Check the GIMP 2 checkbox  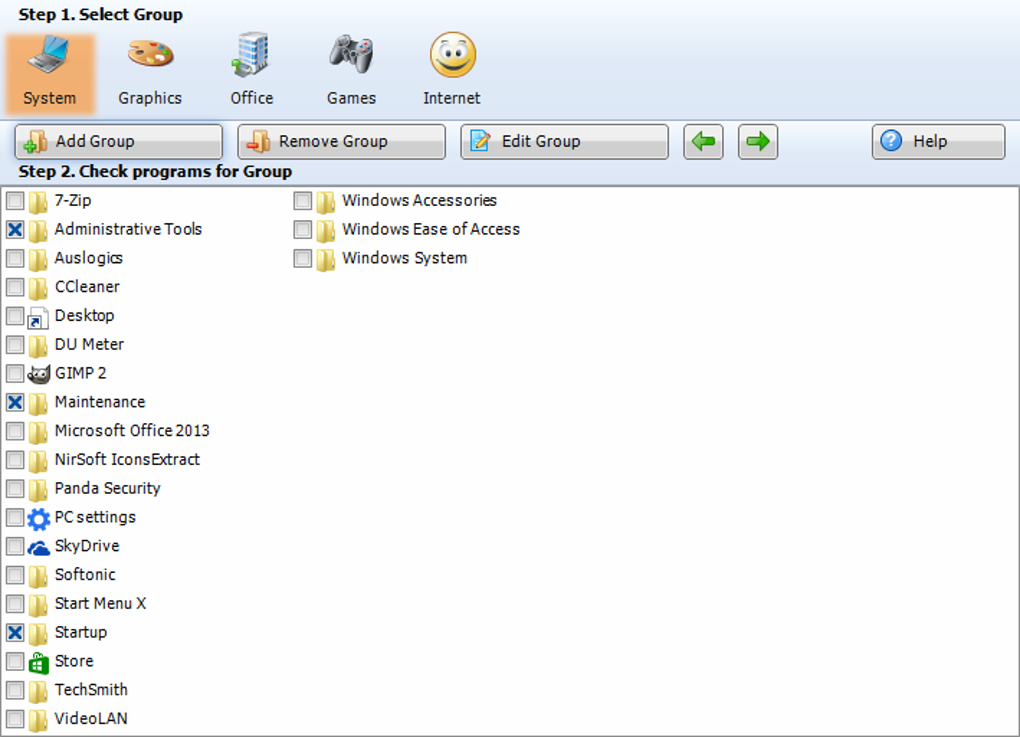(15, 373)
